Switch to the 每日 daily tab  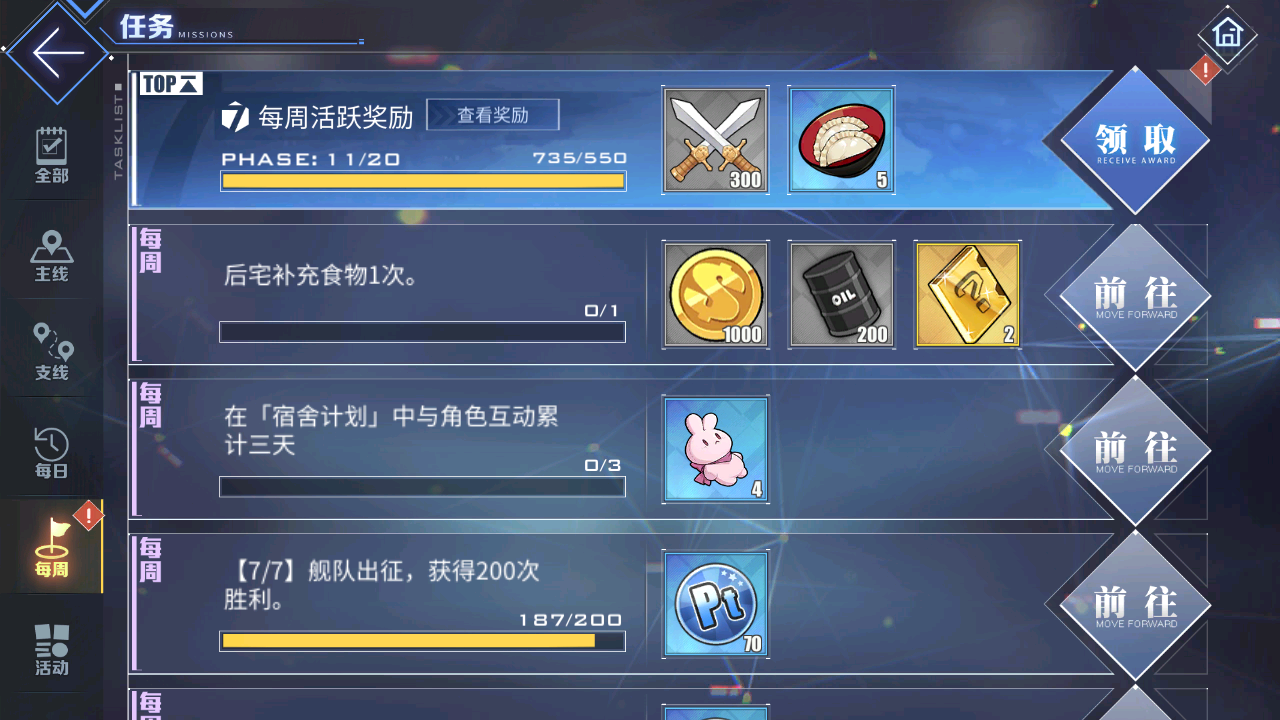[x=52, y=451]
